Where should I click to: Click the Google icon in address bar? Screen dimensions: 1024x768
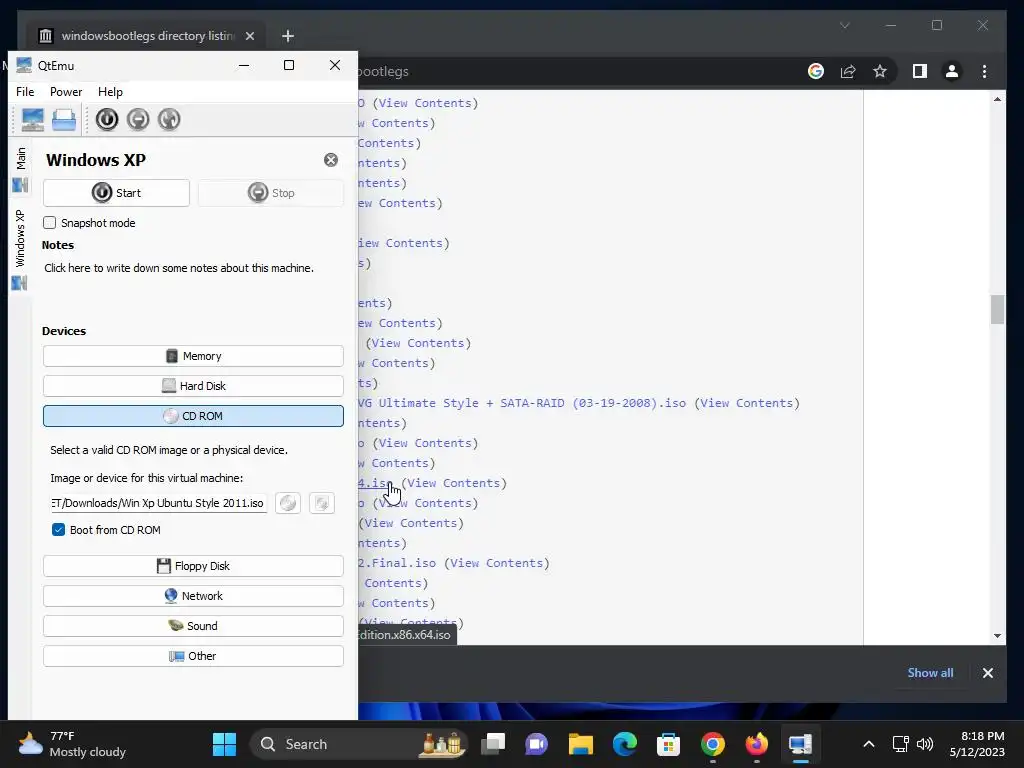816,71
